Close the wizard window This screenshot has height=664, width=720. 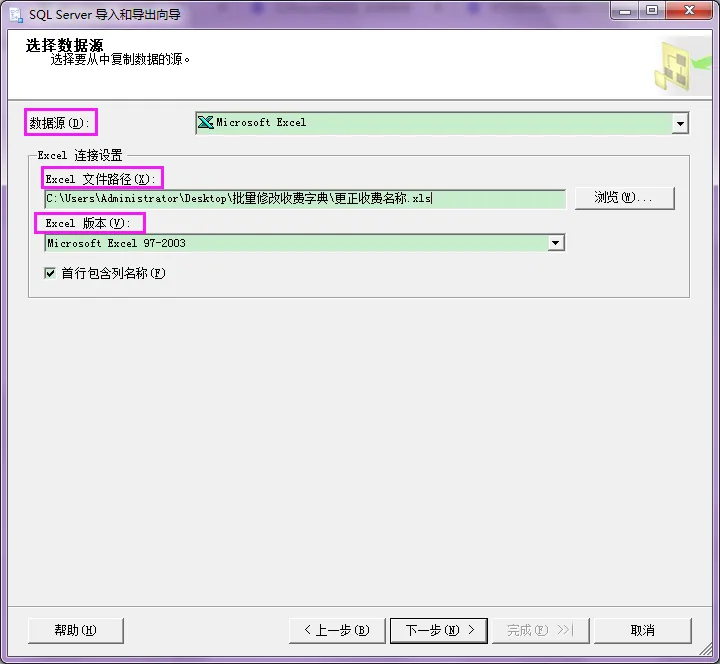coord(689,11)
